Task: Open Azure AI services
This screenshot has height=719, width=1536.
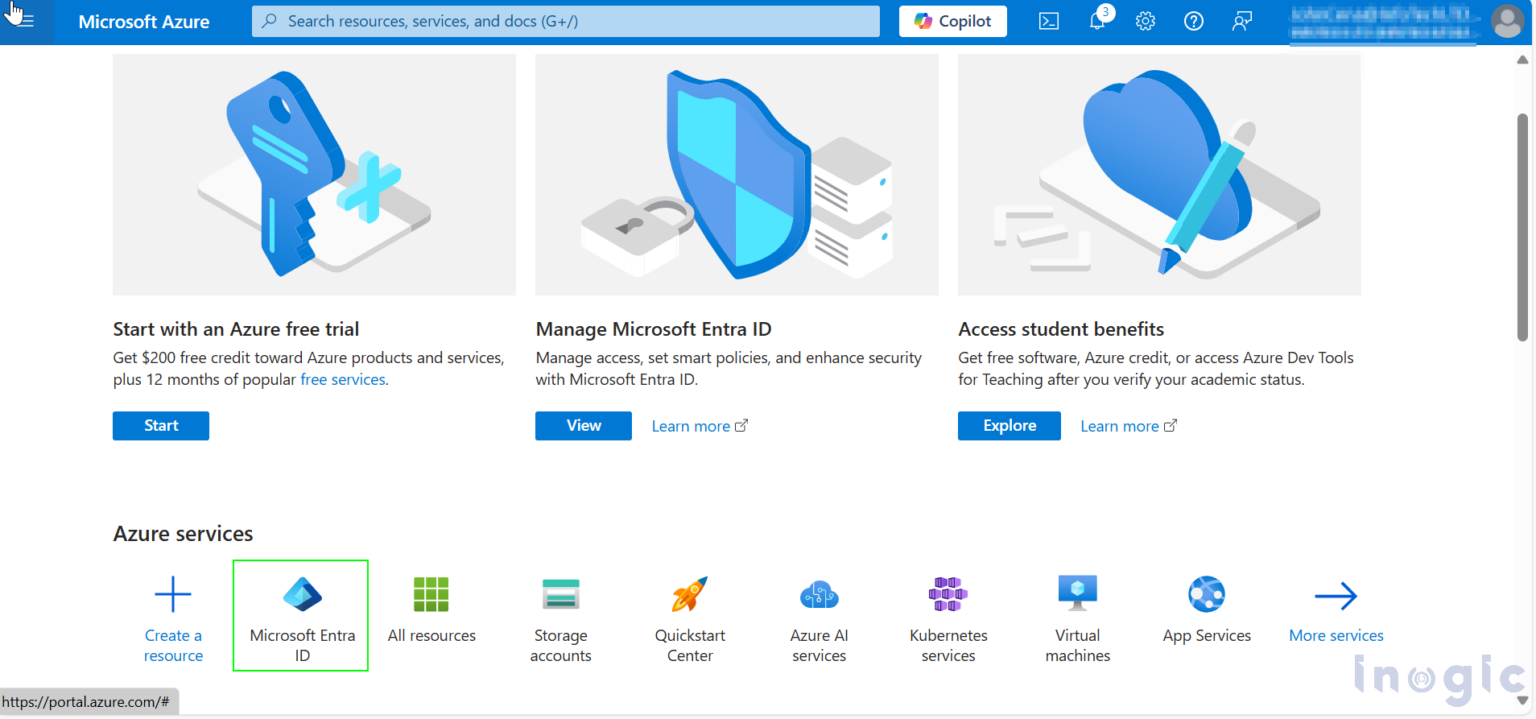Action: [x=818, y=593]
